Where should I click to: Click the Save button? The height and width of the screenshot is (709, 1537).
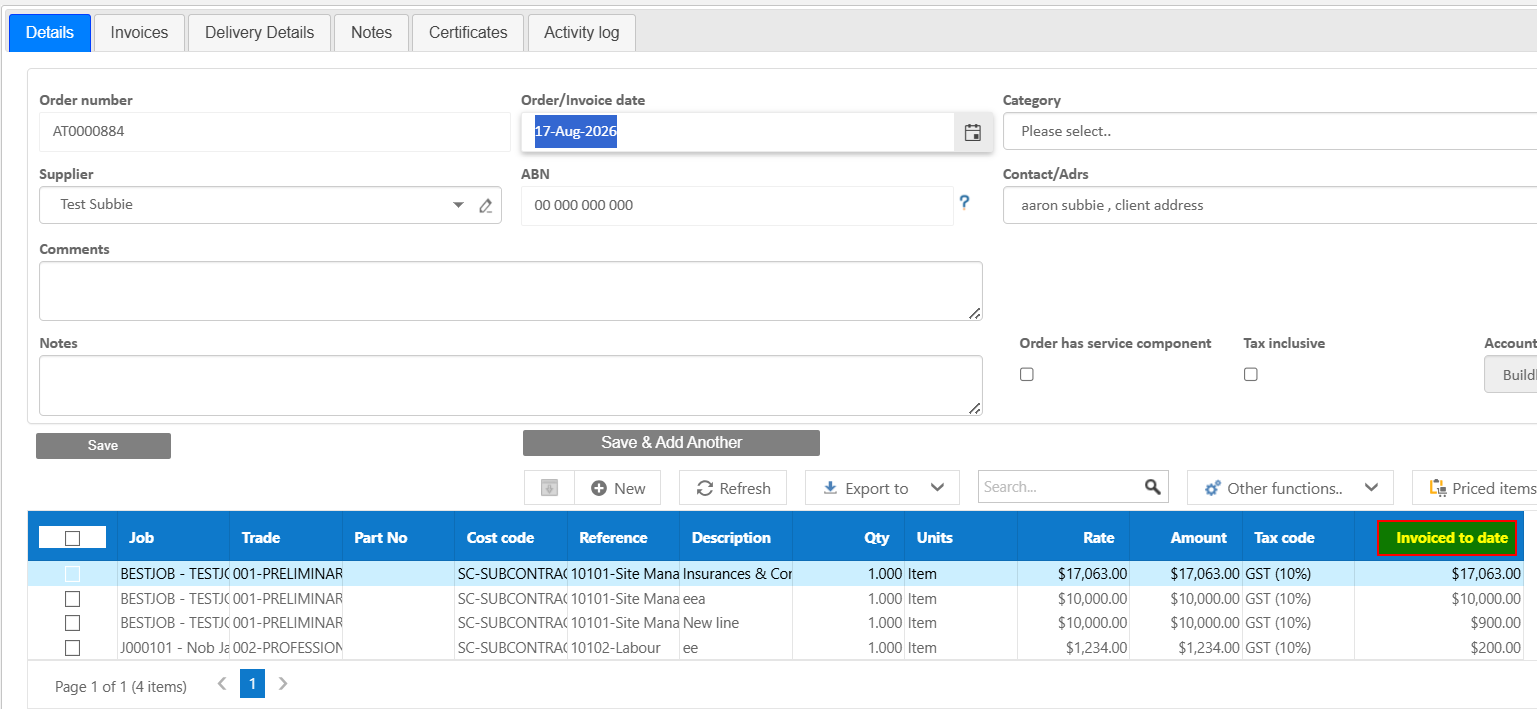coord(103,446)
